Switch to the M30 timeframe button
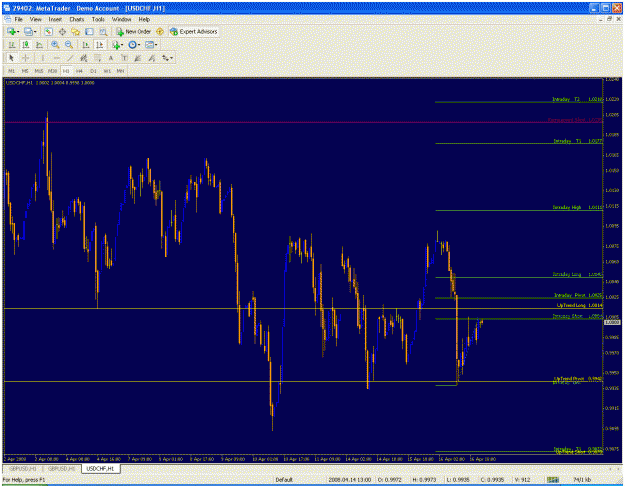Screen dimensions: 625x486 52,71
